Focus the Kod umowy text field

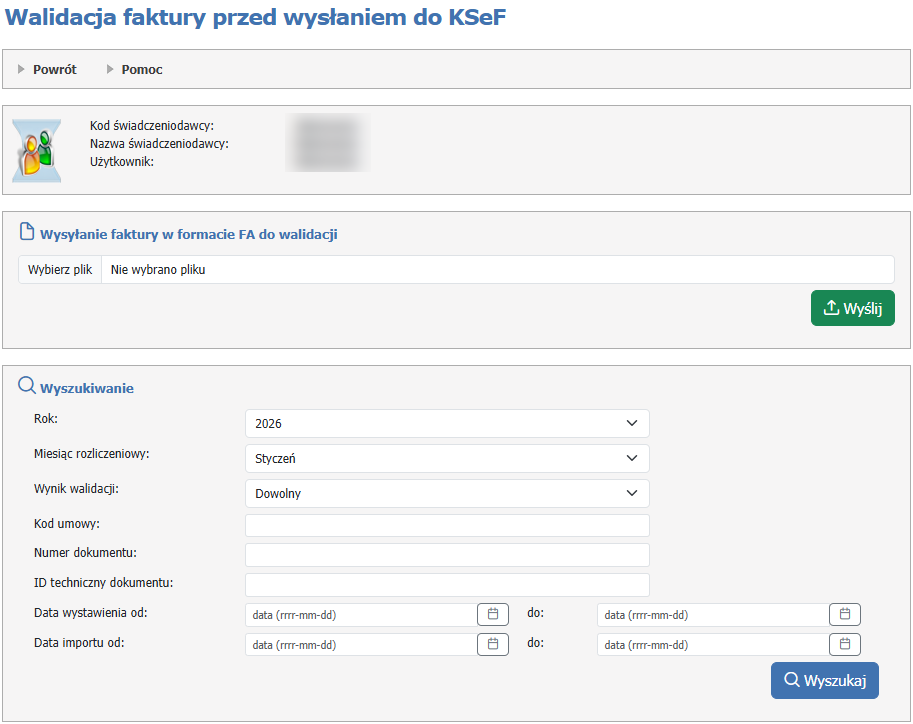[x=447, y=526]
